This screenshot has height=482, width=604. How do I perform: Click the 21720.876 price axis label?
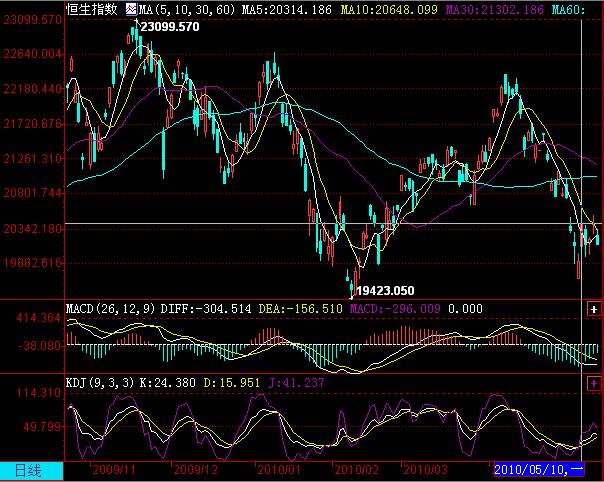(x=32, y=124)
